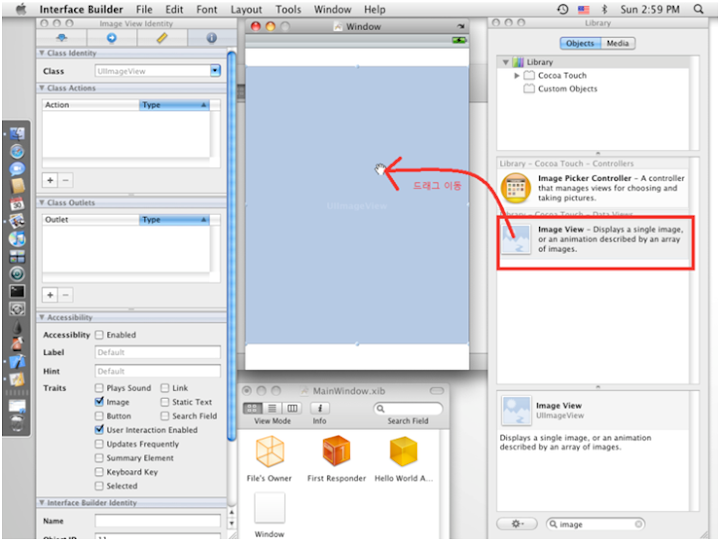Switch MainWindow.xib to icon view mode
The width and height of the screenshot is (720, 542).
[x=252, y=408]
